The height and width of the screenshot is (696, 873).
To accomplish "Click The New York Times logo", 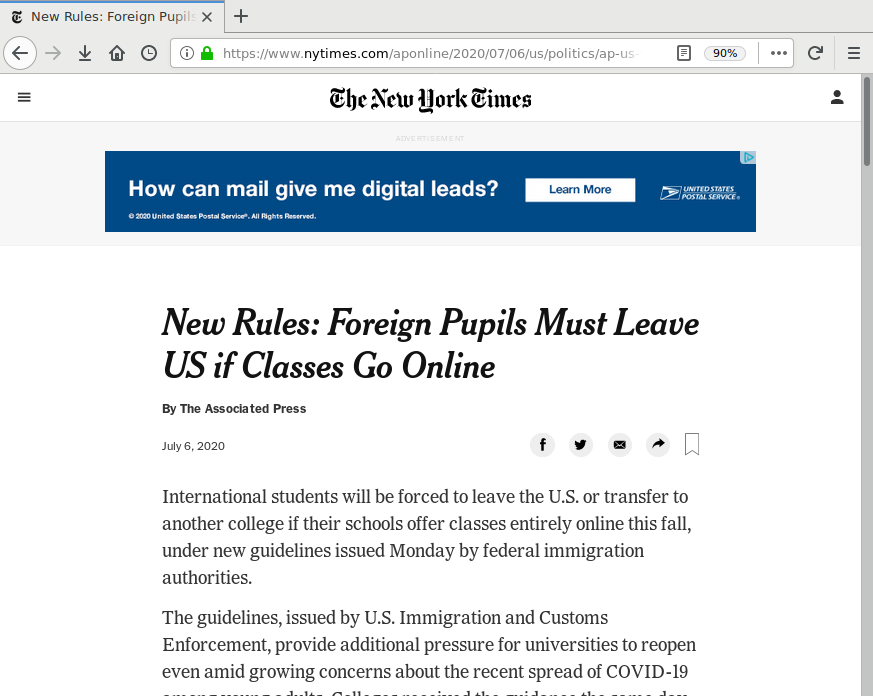I will click(431, 99).
